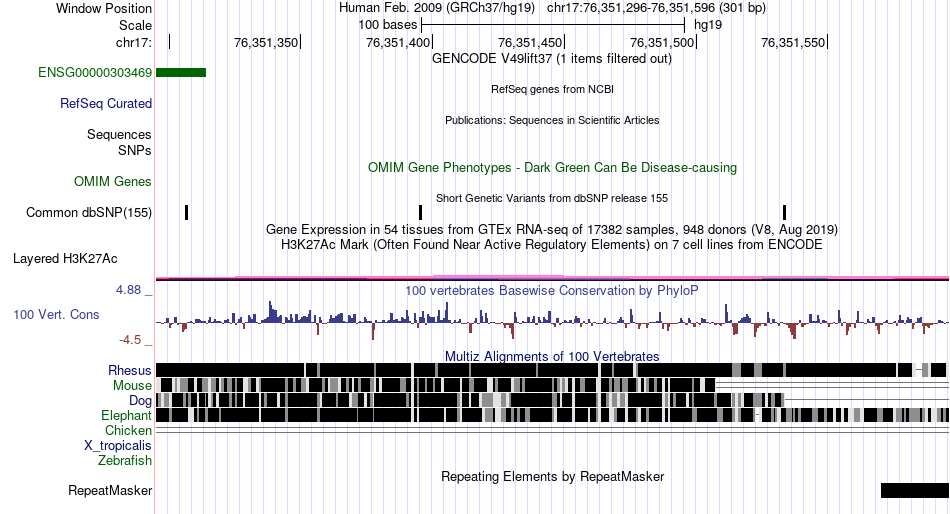Screen dimensions: 950x514
Task: Click Publications: Sequences in Scientific Articles title
Action: [x=552, y=120]
